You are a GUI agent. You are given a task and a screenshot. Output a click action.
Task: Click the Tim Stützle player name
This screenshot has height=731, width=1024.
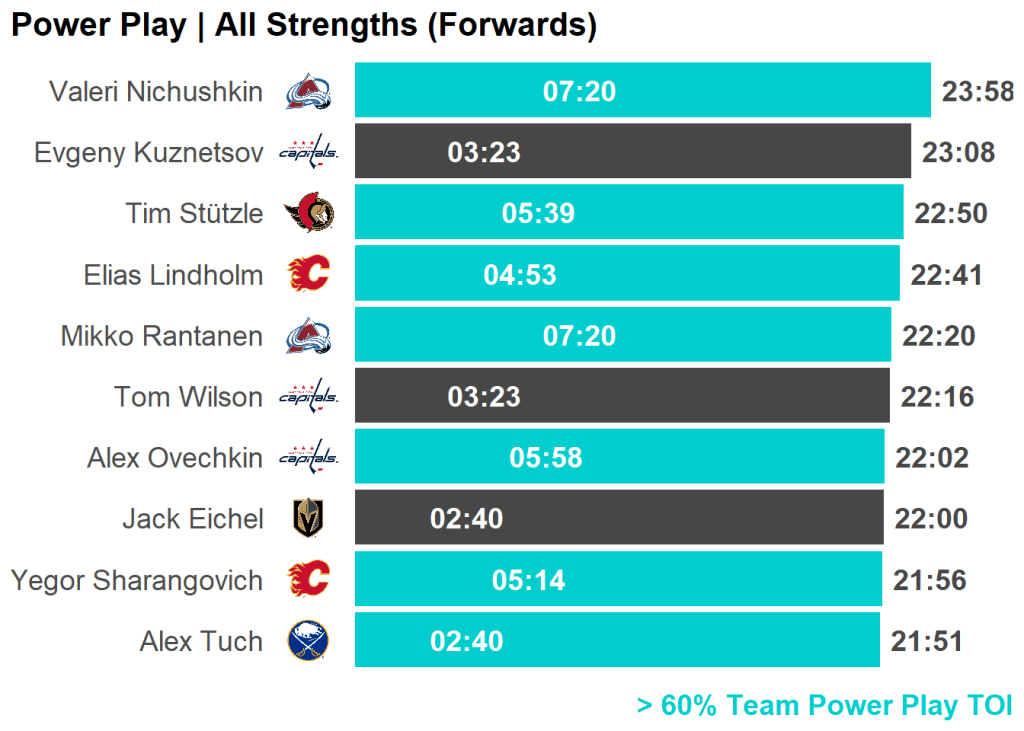(195, 213)
